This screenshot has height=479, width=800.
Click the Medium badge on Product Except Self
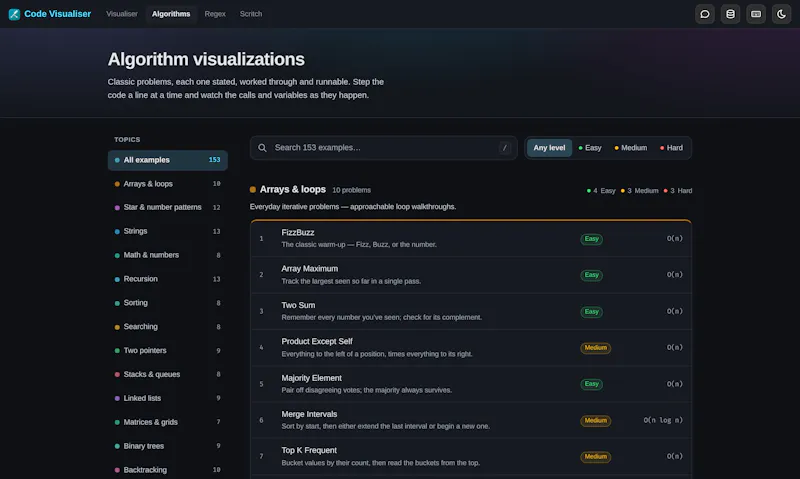[x=595, y=348]
